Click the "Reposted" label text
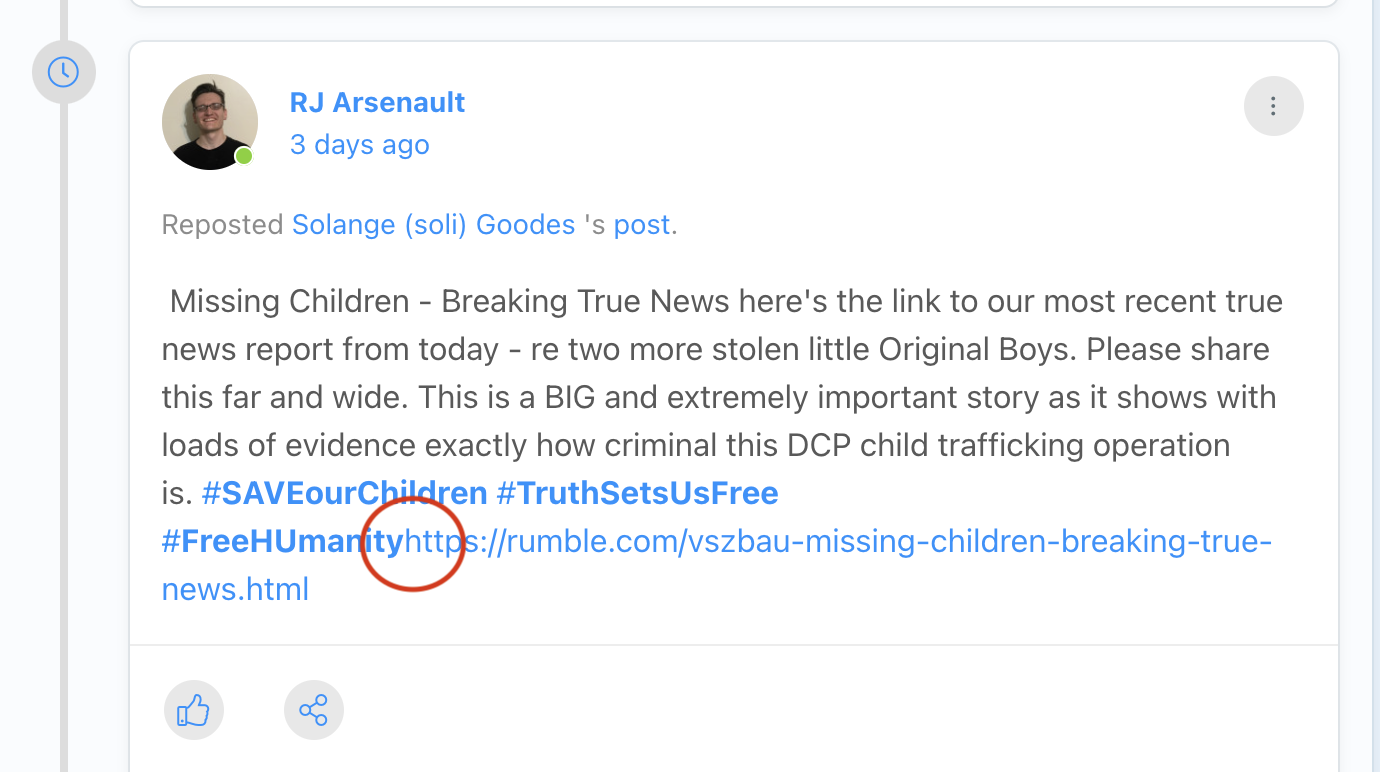The height and width of the screenshot is (772, 1380). tap(222, 225)
